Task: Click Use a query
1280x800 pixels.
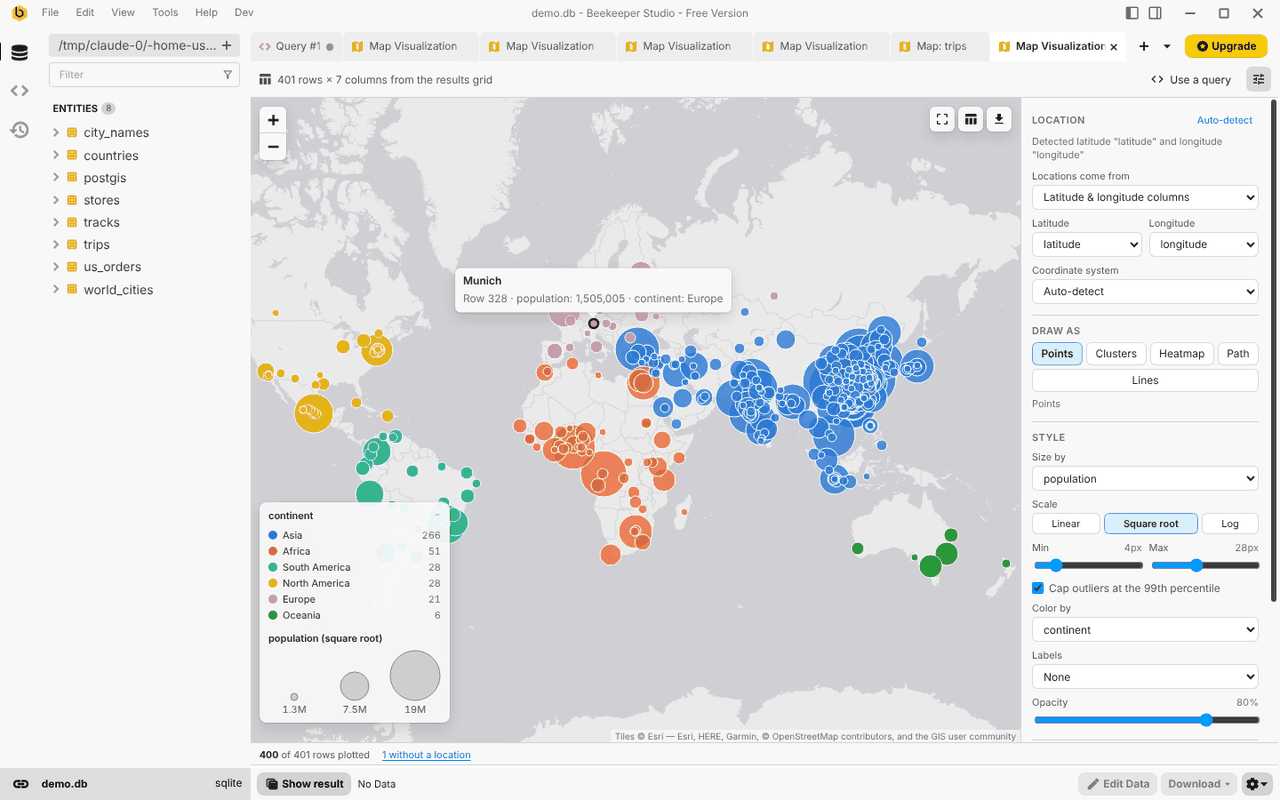Action: point(1191,80)
